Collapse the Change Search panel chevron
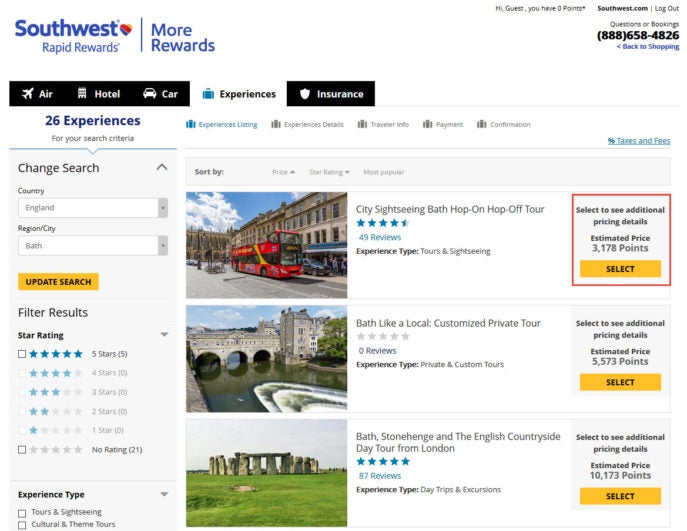 coord(162,167)
